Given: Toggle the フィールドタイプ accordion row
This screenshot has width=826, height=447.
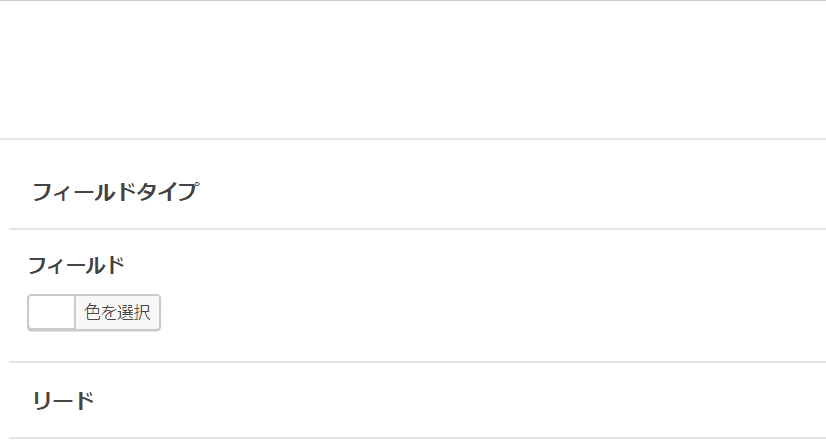Looking at the screenshot, I should (x=413, y=192).
